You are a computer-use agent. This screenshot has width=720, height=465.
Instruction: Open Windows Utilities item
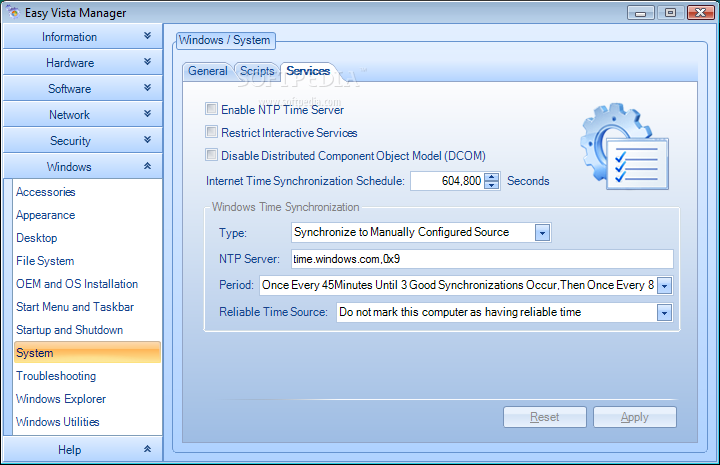tap(57, 421)
